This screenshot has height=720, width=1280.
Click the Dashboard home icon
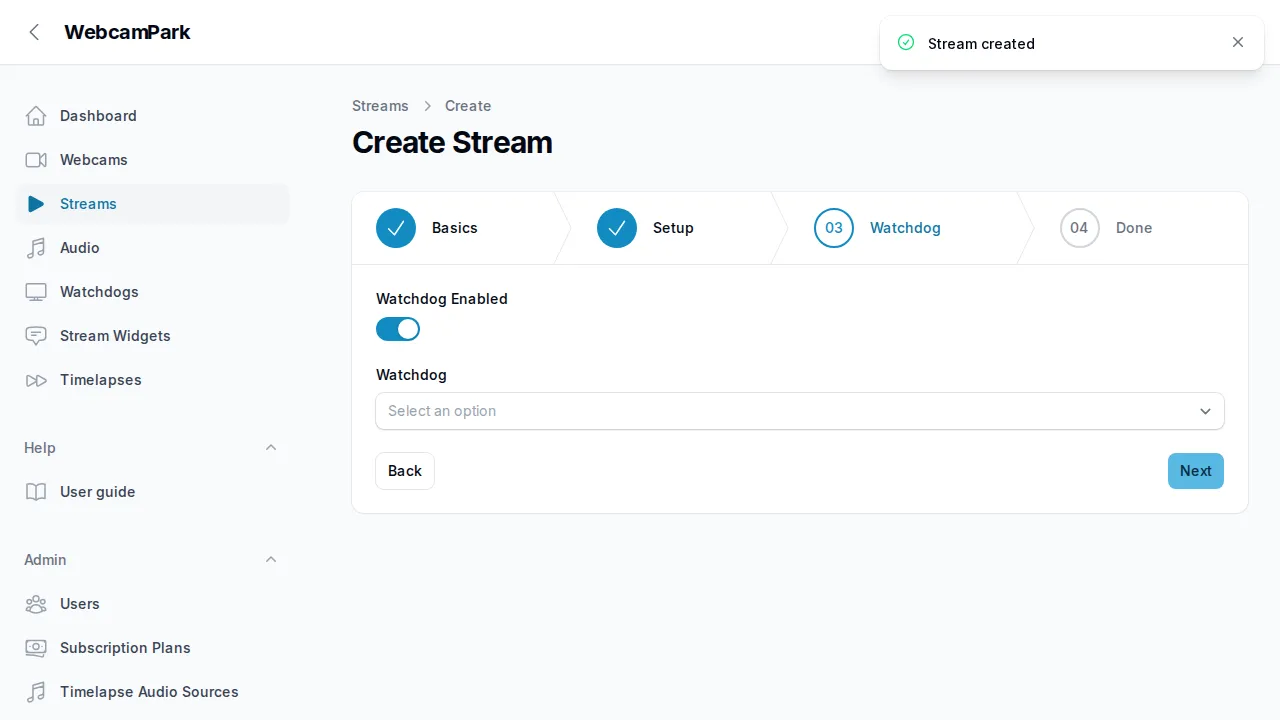point(36,116)
